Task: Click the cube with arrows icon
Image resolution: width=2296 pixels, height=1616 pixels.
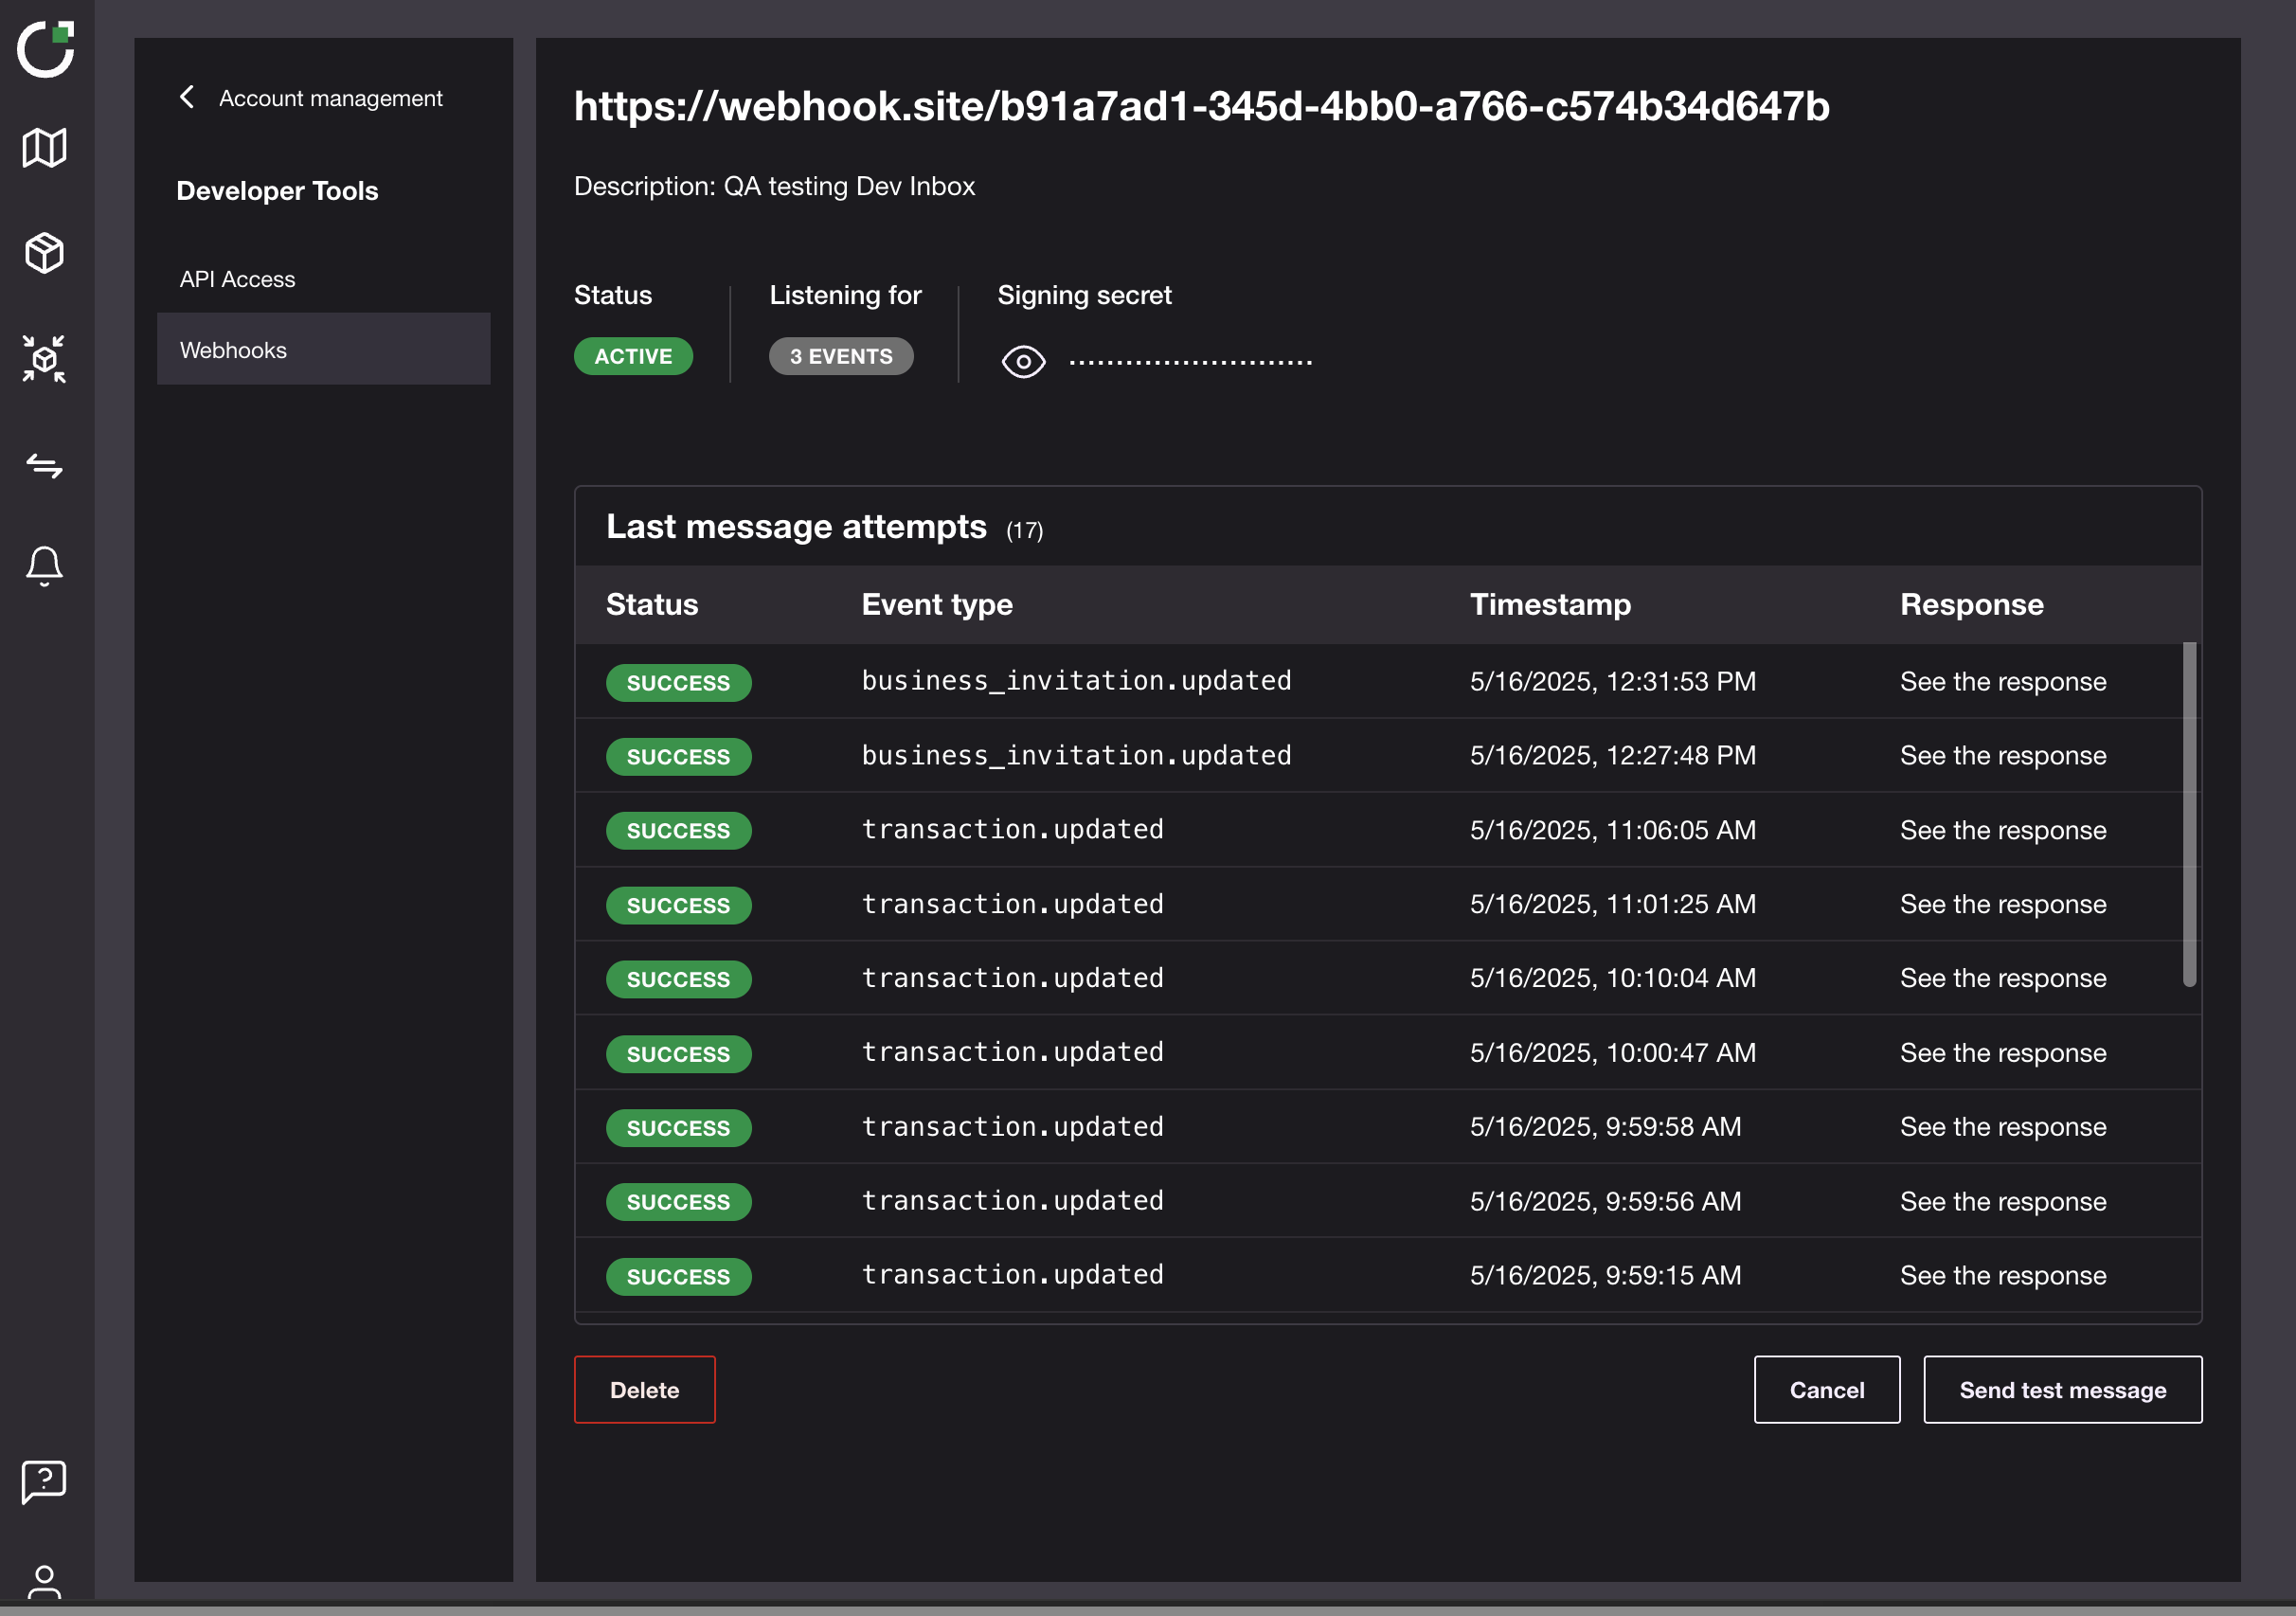Action: [x=44, y=358]
